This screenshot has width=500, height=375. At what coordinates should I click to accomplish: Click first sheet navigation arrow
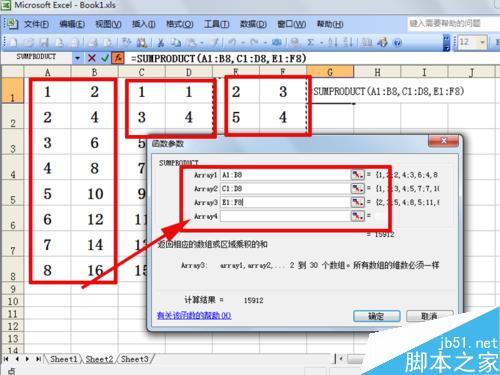pyautogui.click(x=6, y=359)
